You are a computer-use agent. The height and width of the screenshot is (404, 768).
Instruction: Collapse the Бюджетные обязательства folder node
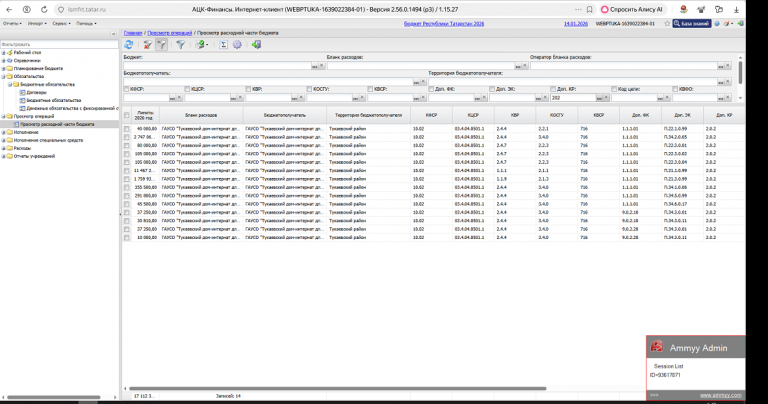point(10,84)
